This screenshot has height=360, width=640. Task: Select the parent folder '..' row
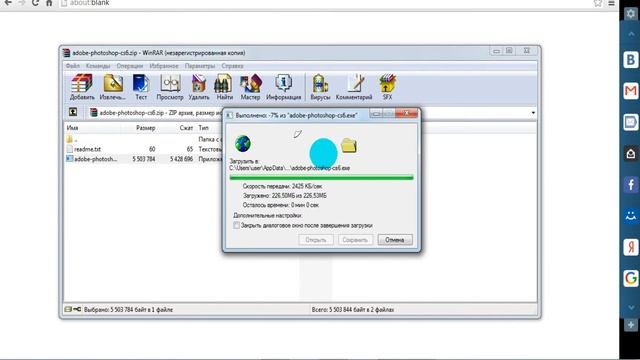coord(143,139)
